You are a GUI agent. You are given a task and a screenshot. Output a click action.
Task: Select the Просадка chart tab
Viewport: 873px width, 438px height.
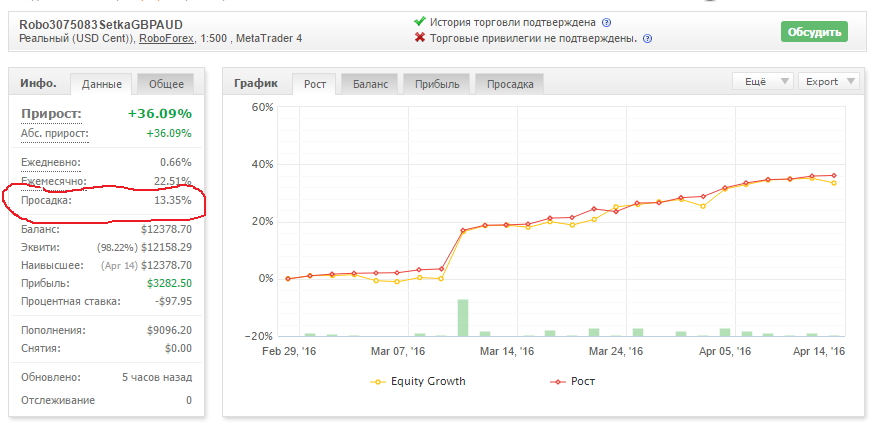(x=510, y=84)
